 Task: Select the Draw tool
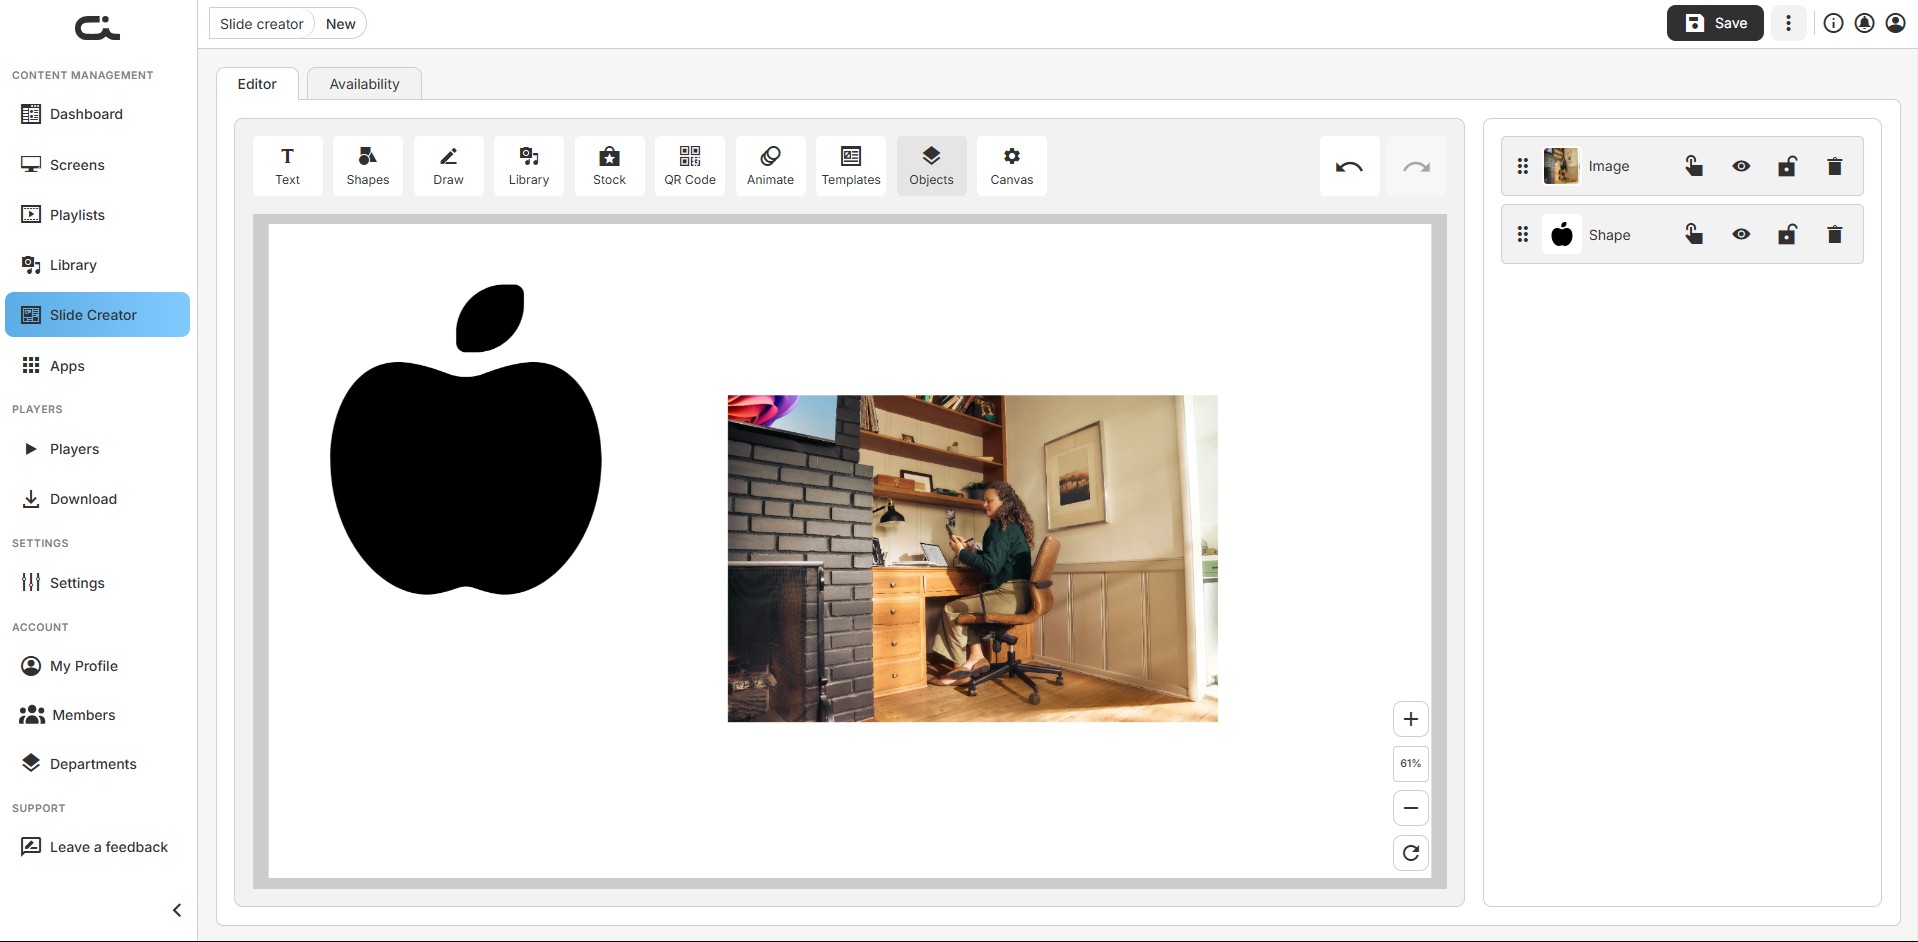click(x=448, y=166)
